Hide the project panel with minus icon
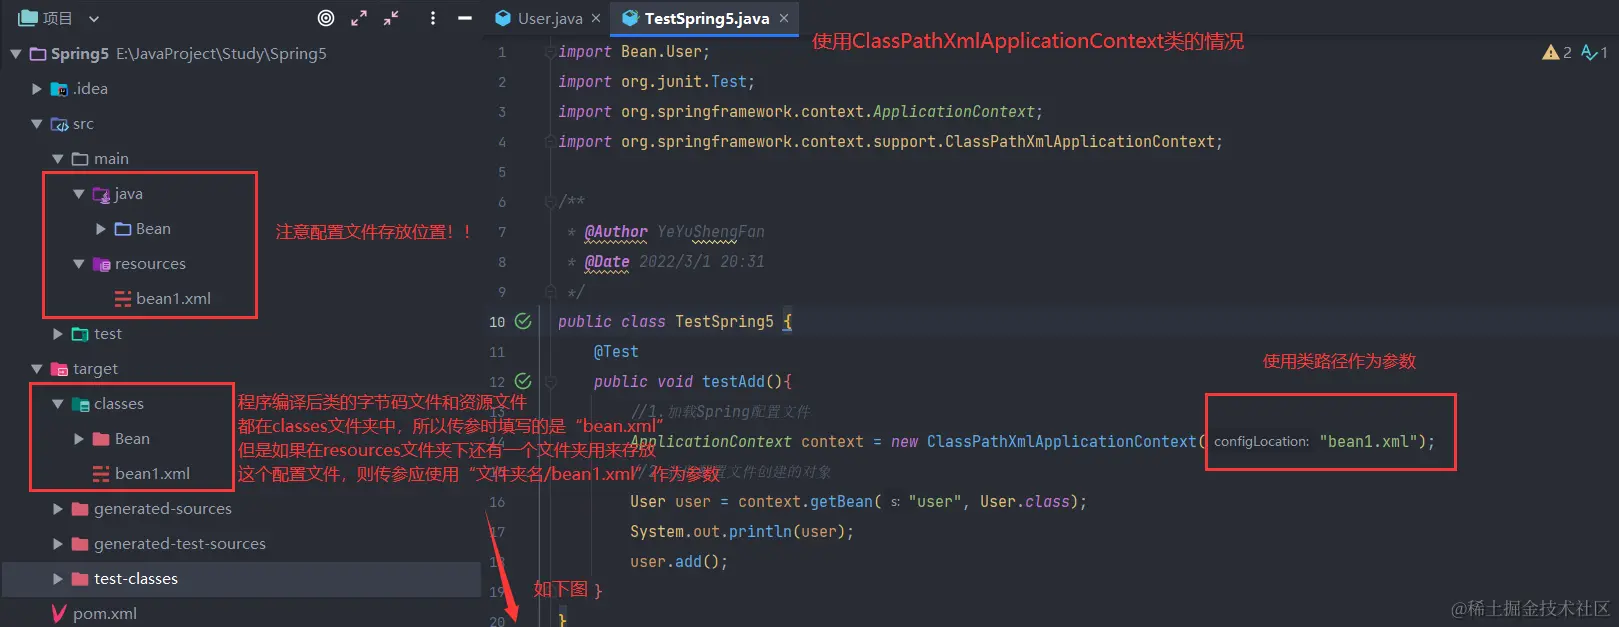Viewport: 1619px width, 627px height. [x=464, y=18]
